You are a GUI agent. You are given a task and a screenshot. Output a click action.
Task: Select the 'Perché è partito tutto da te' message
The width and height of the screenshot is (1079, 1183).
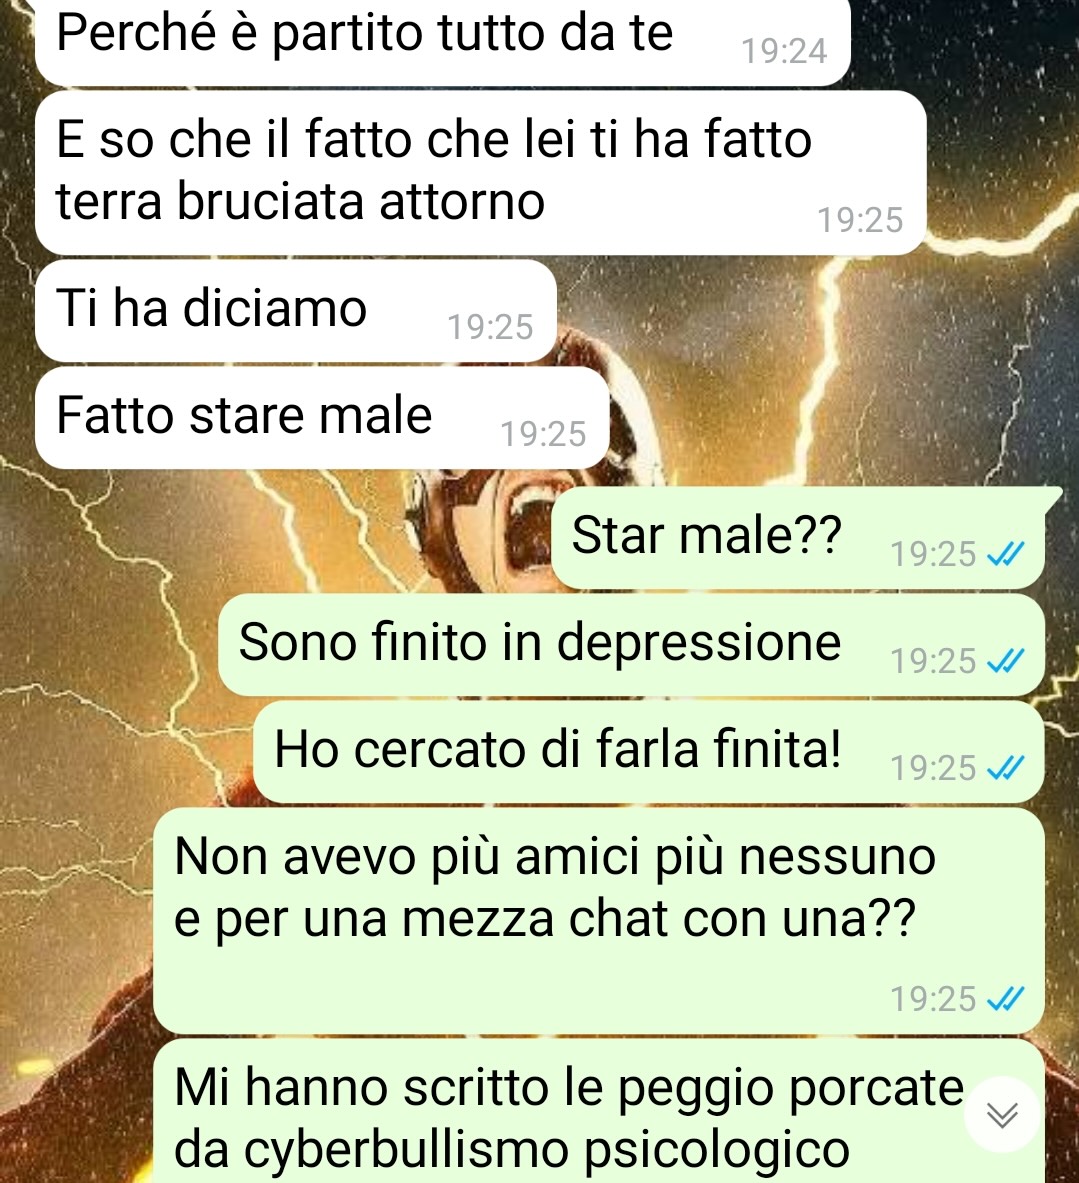443,38
